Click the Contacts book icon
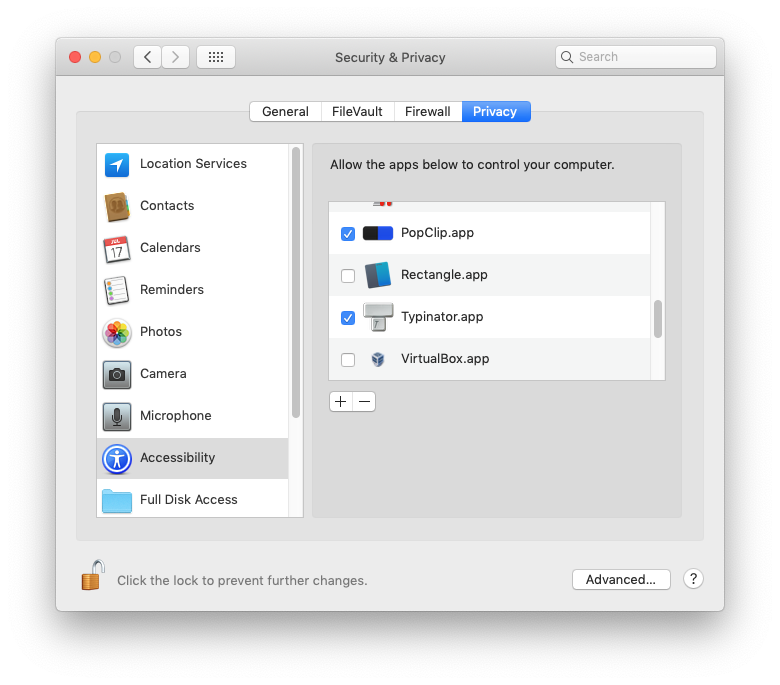The width and height of the screenshot is (780, 685). [117, 206]
